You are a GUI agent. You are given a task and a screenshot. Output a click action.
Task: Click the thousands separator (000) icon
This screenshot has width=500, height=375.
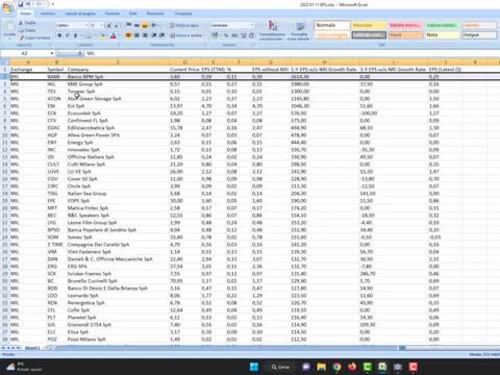[235, 35]
